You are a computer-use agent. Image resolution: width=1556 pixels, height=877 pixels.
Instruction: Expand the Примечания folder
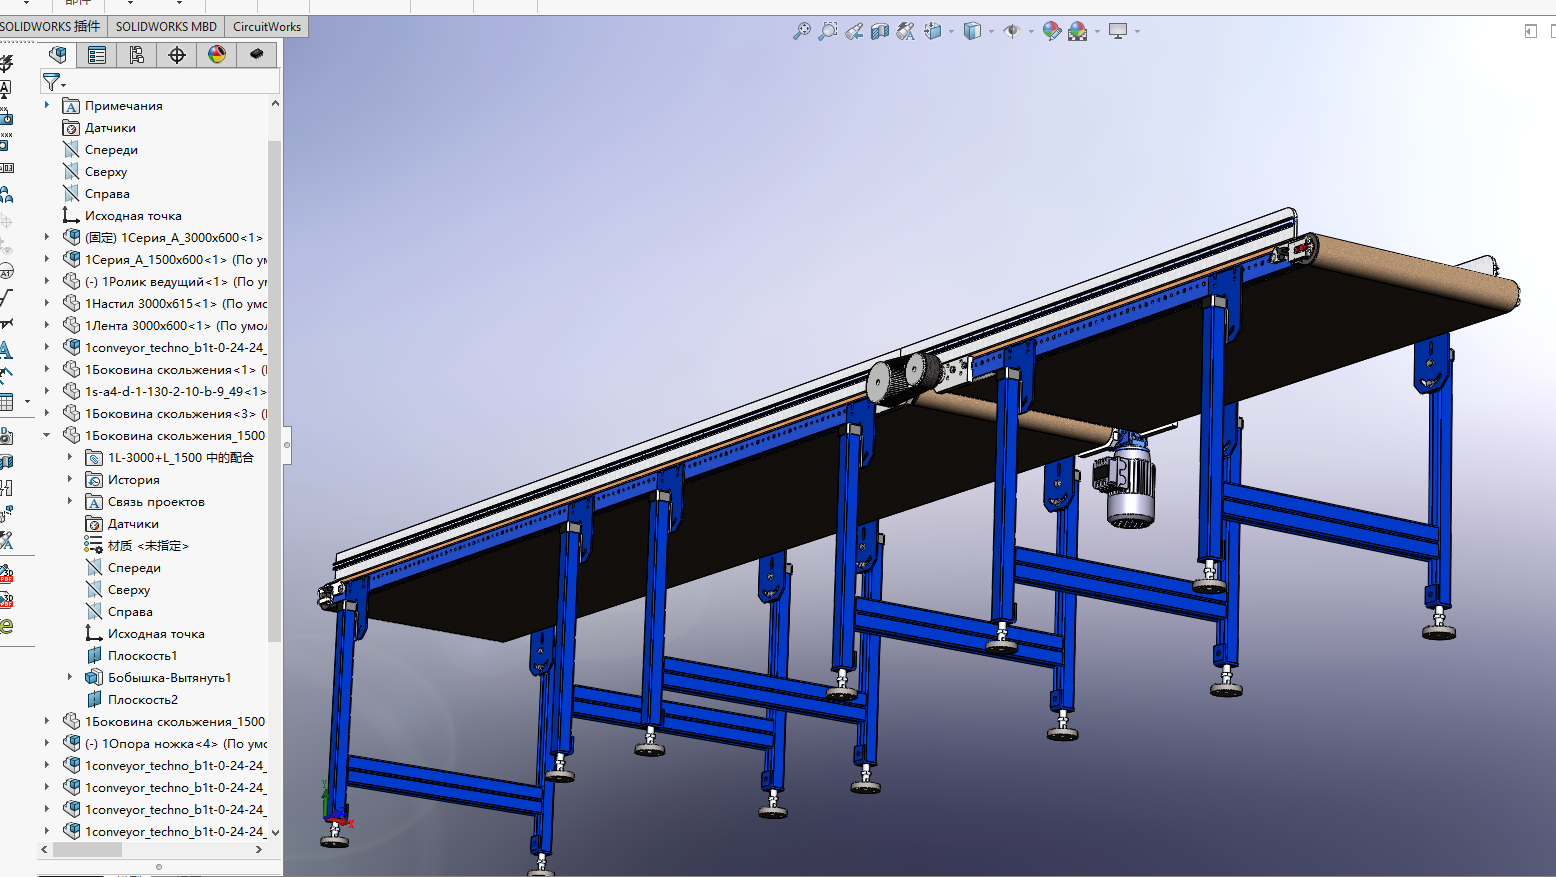coord(47,105)
